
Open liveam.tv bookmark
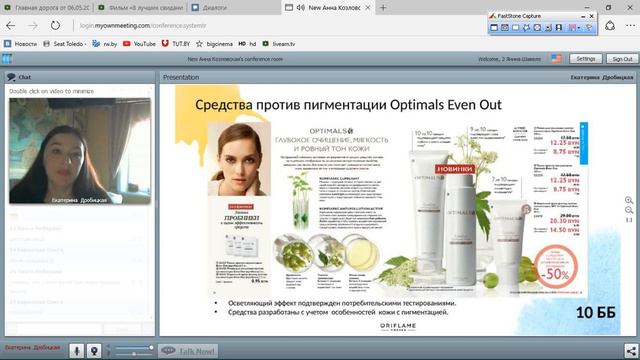point(278,44)
